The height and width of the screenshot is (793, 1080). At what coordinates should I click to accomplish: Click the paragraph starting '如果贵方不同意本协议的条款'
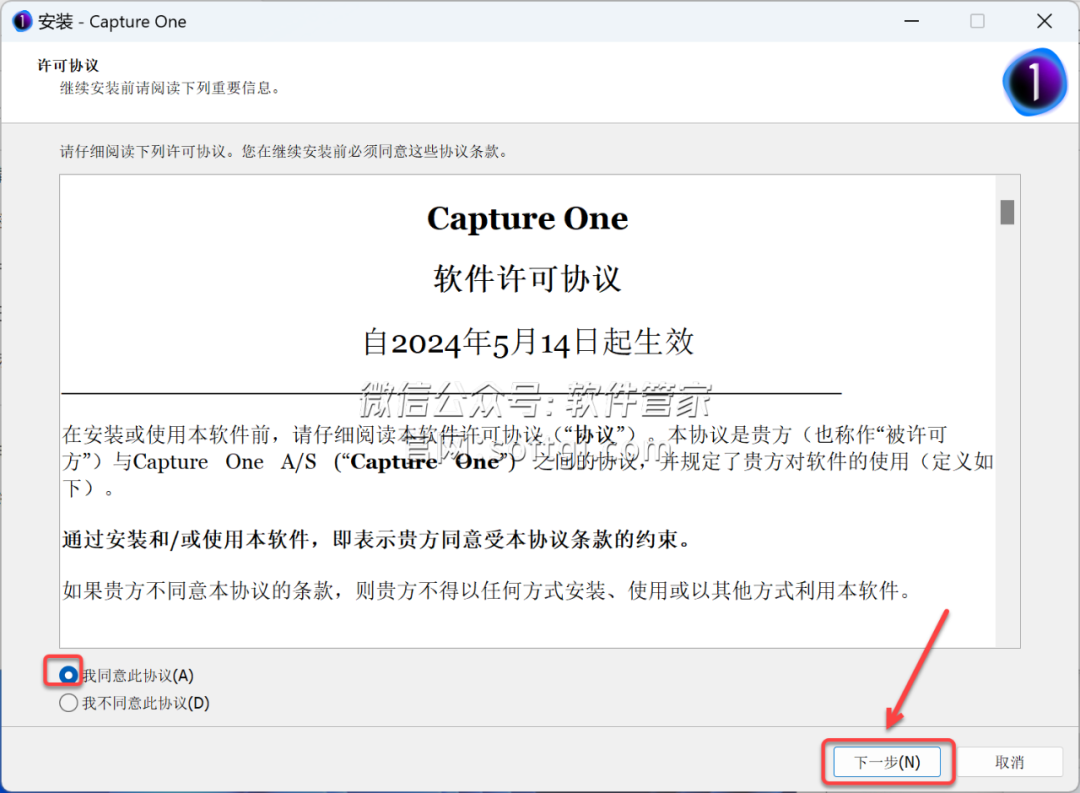[488, 590]
